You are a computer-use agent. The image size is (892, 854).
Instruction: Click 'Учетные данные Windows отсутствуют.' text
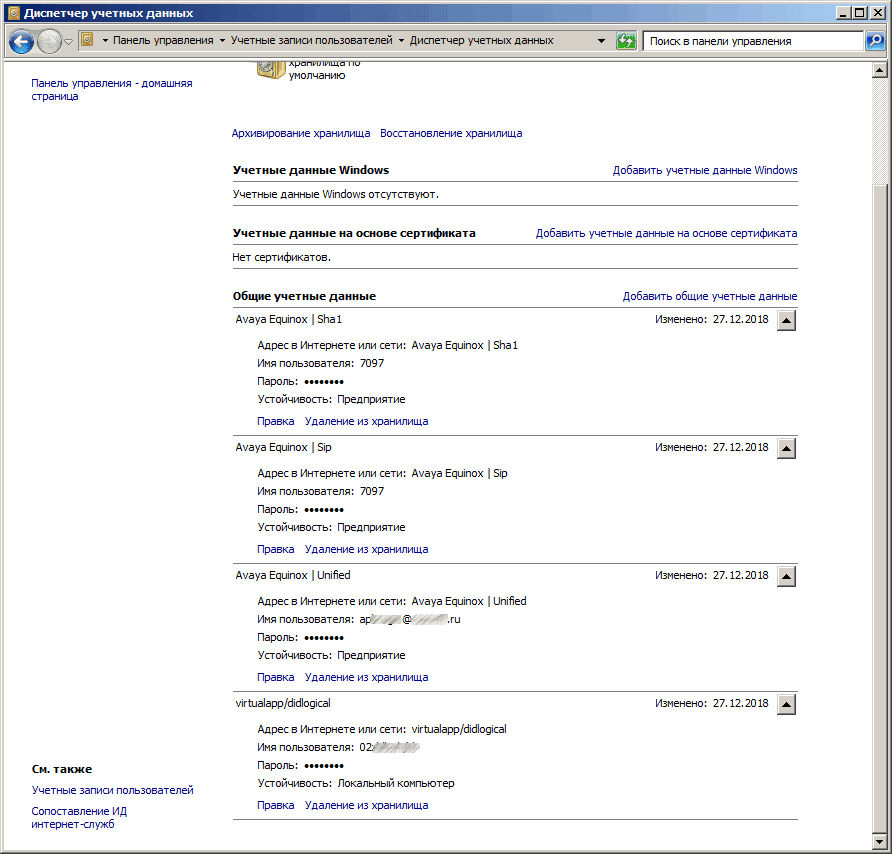coord(336,195)
